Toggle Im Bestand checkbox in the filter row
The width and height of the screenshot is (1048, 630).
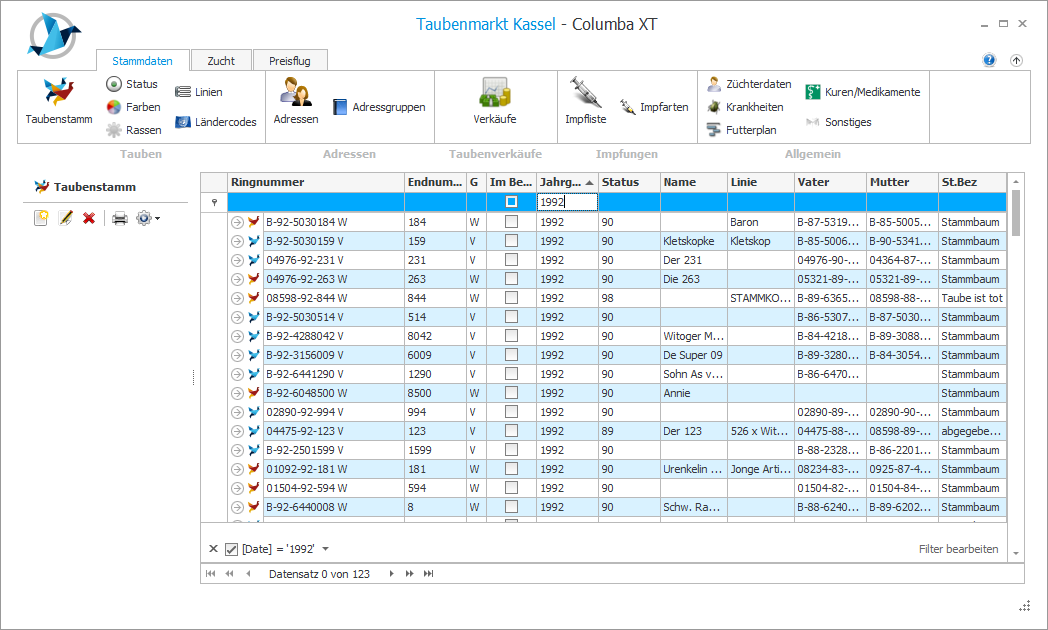pos(511,202)
